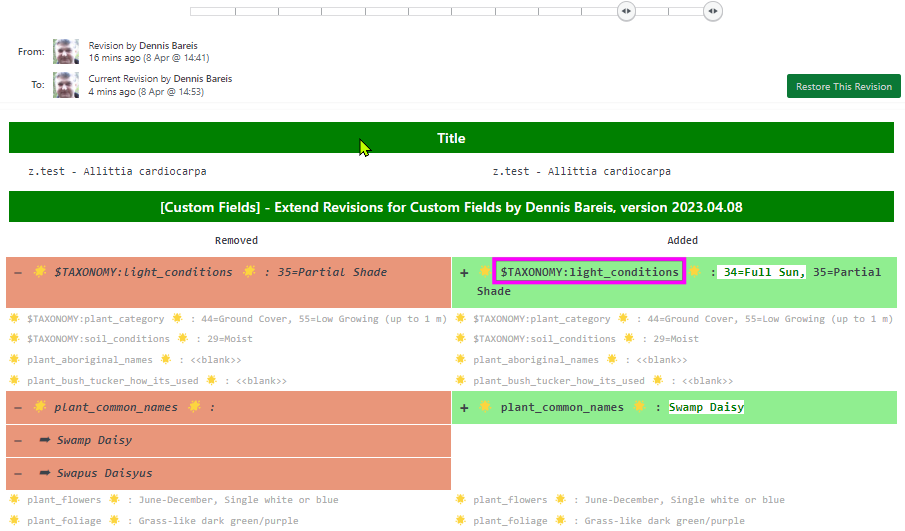Click "June-December, Single white or blue" in Added column
905x531 pixels.
point(685,500)
